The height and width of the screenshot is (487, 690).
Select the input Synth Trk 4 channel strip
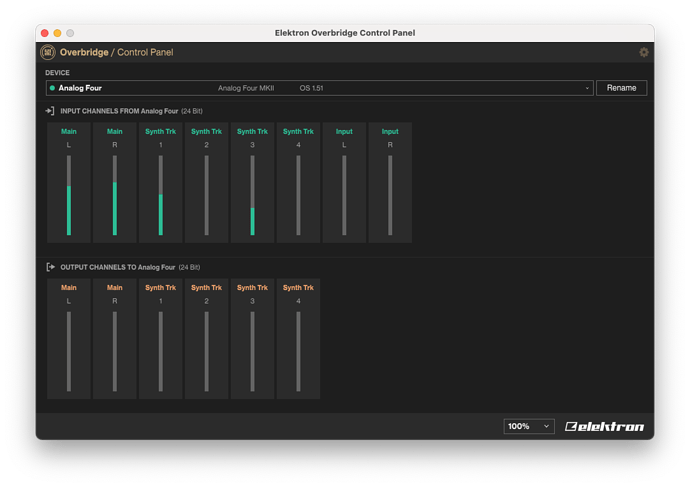298,183
